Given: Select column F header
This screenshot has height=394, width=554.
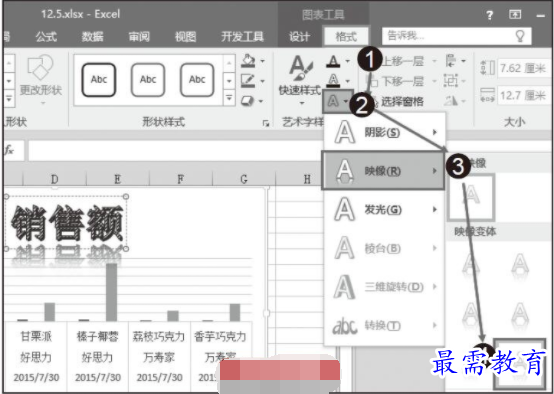Looking at the screenshot, I should [x=181, y=179].
